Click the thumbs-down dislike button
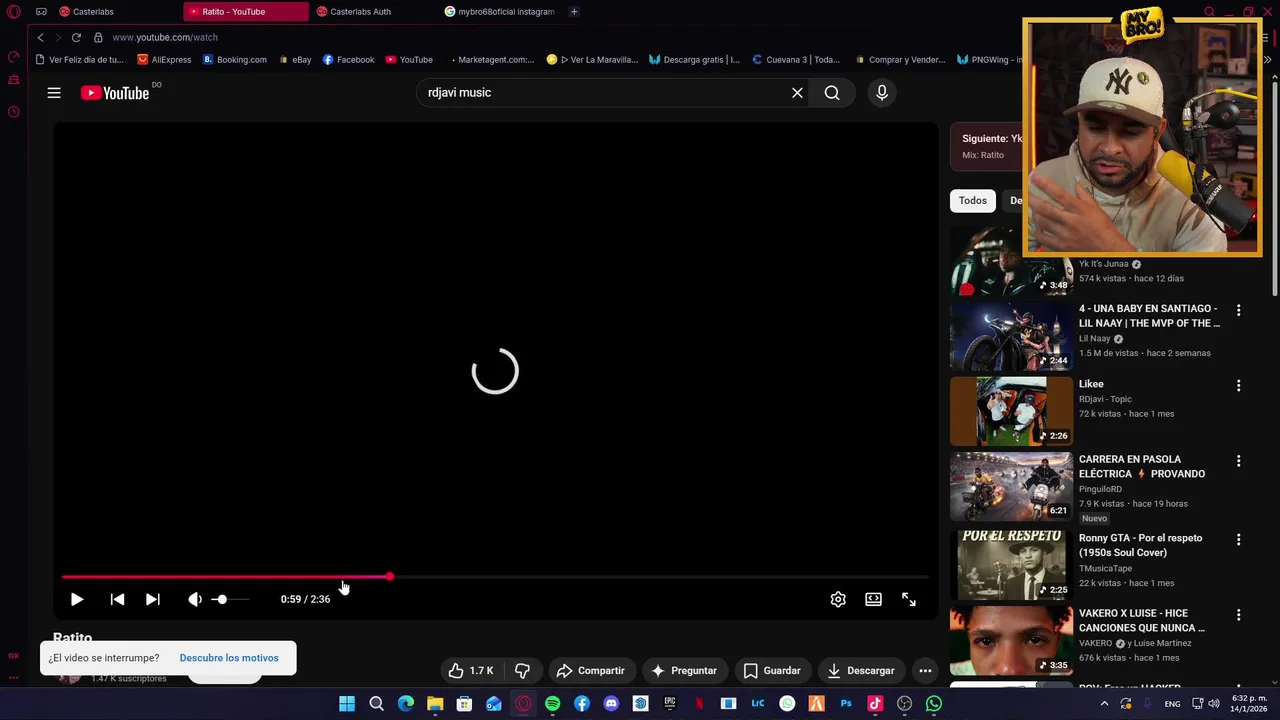 coord(522,671)
